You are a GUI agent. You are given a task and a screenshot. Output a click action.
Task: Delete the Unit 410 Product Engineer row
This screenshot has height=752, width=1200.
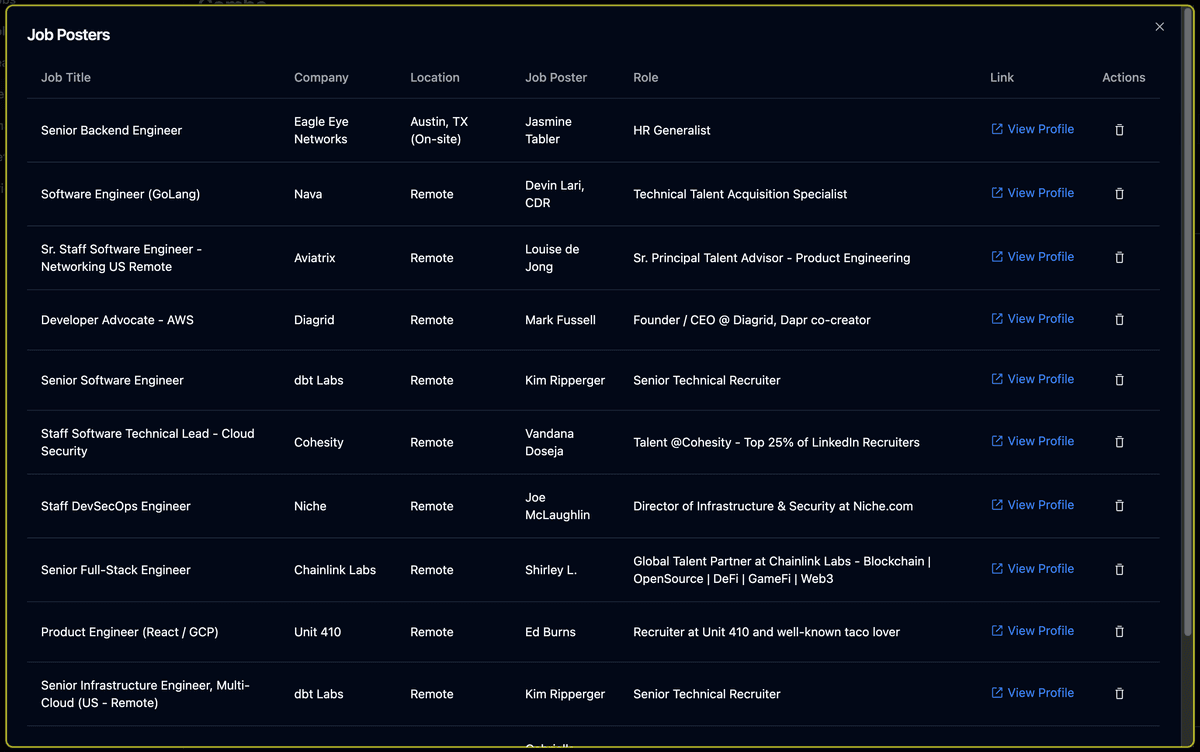point(1119,632)
